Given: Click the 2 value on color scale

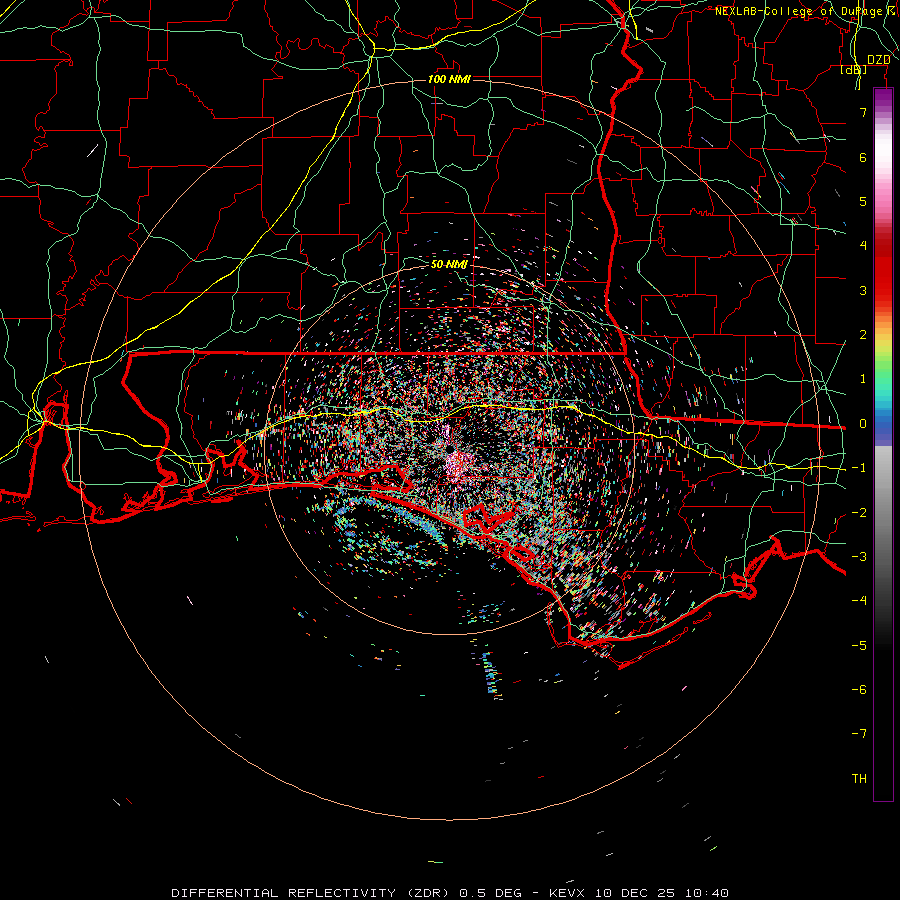Looking at the screenshot, I should [x=863, y=335].
